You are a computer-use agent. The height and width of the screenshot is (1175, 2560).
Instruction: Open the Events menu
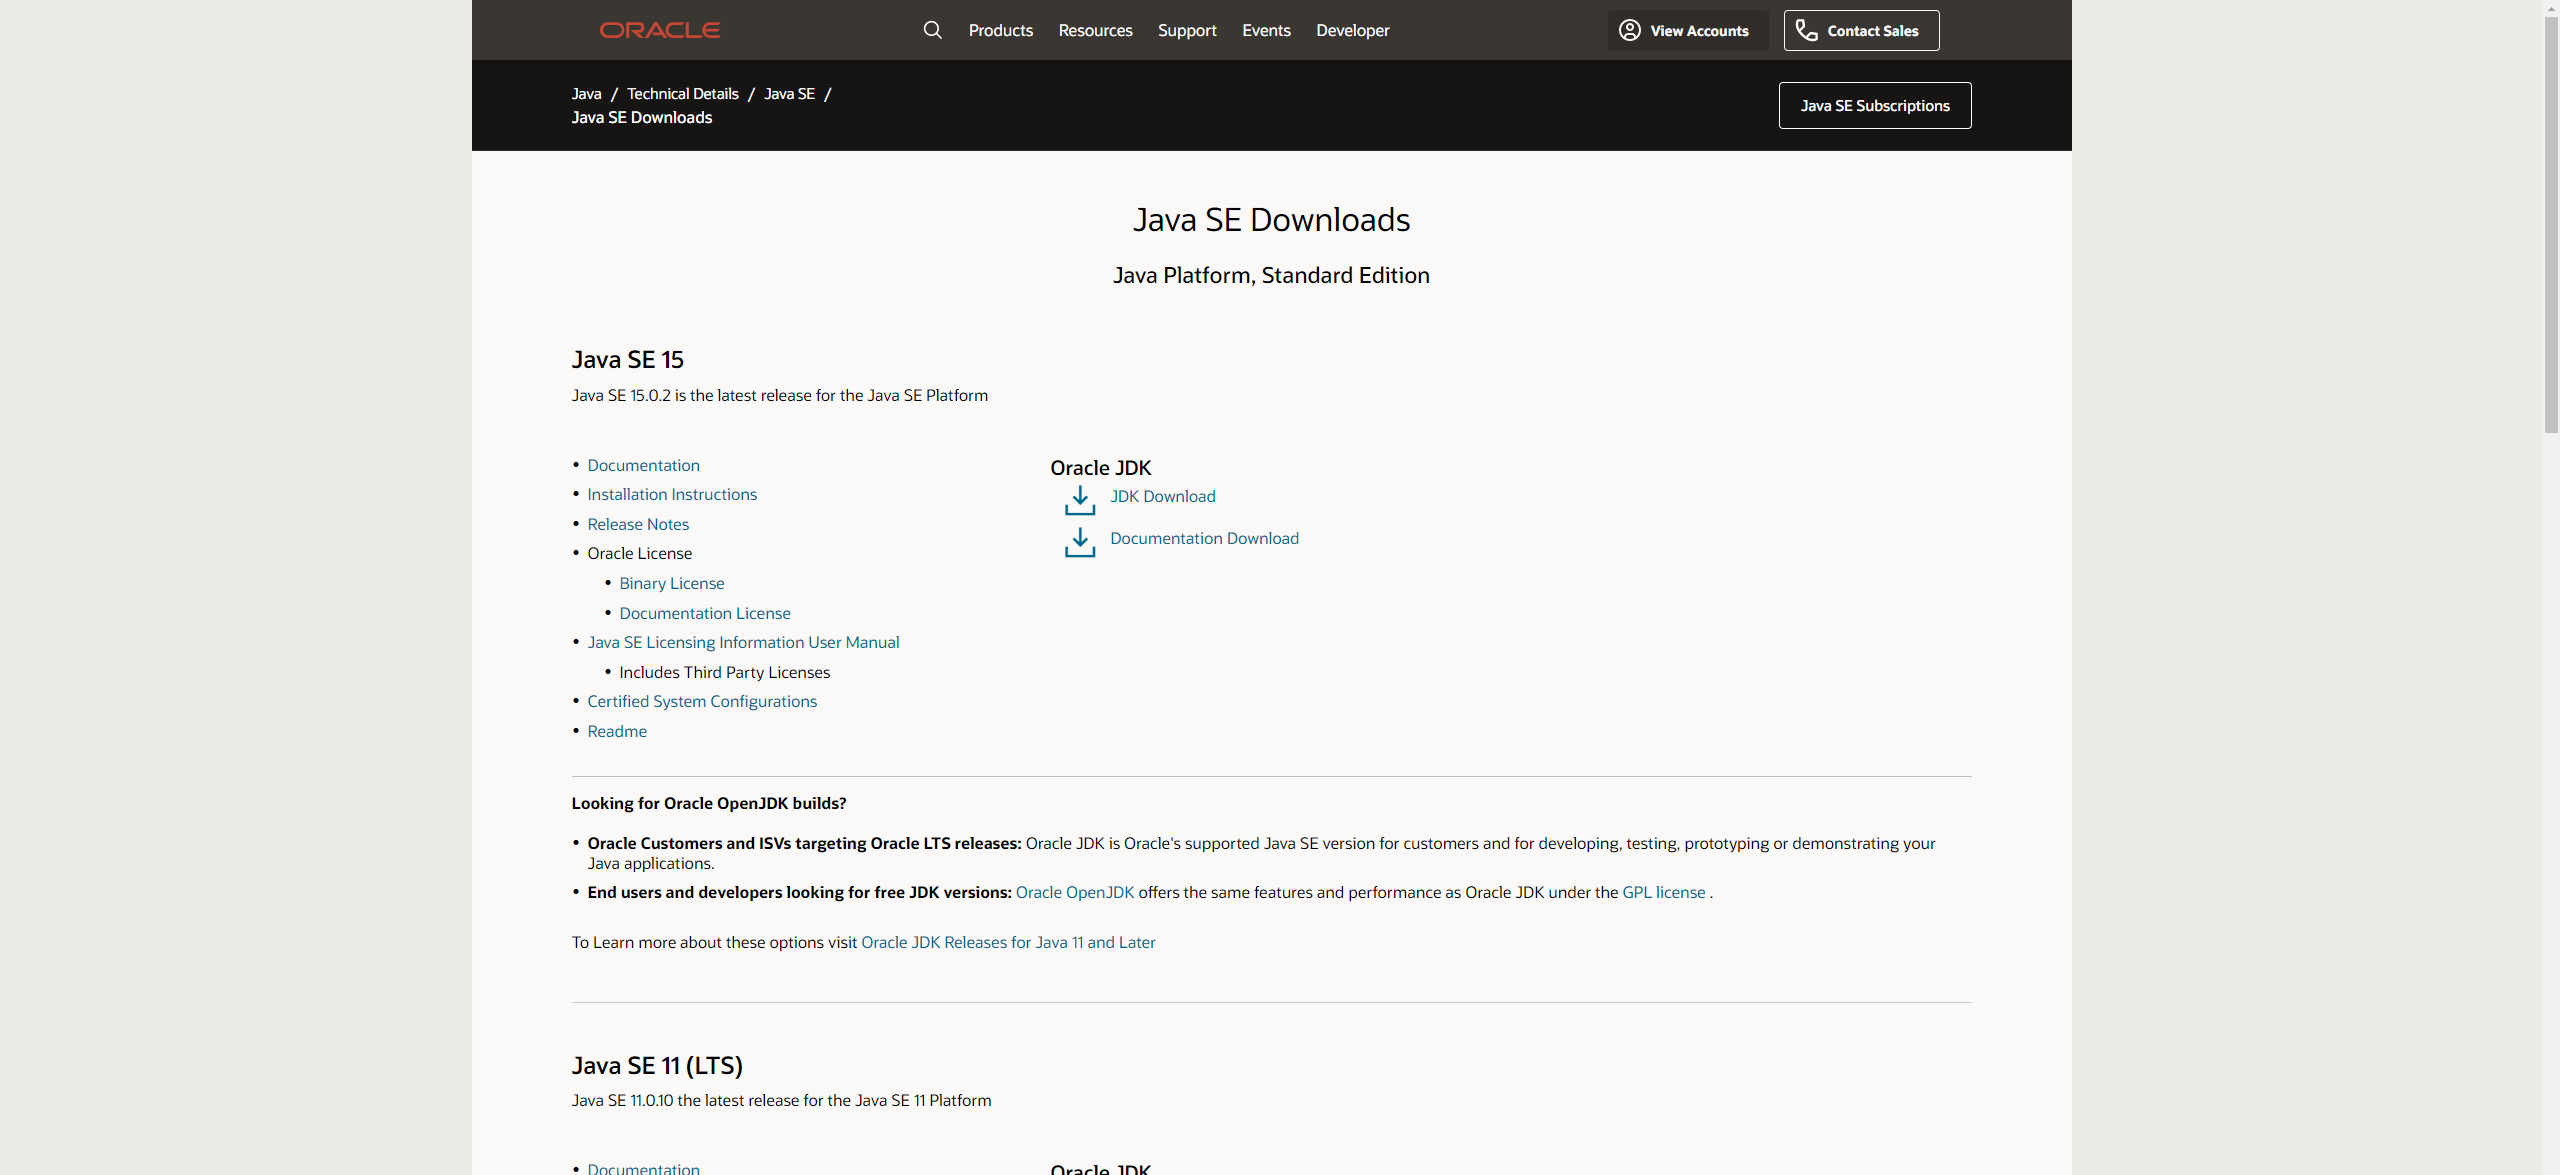tap(1266, 30)
